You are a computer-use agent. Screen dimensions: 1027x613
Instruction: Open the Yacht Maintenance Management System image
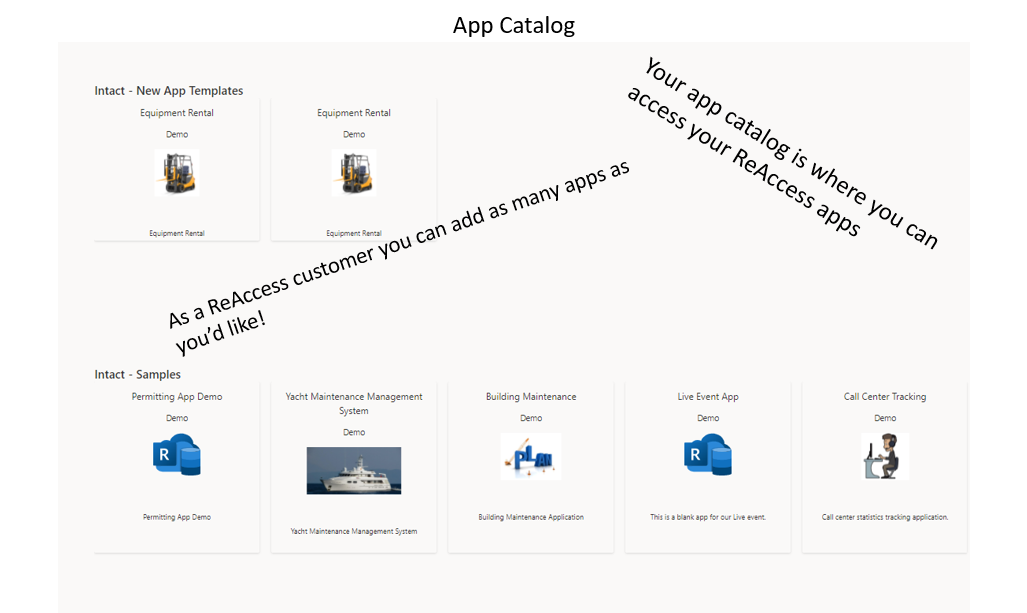tap(354, 471)
